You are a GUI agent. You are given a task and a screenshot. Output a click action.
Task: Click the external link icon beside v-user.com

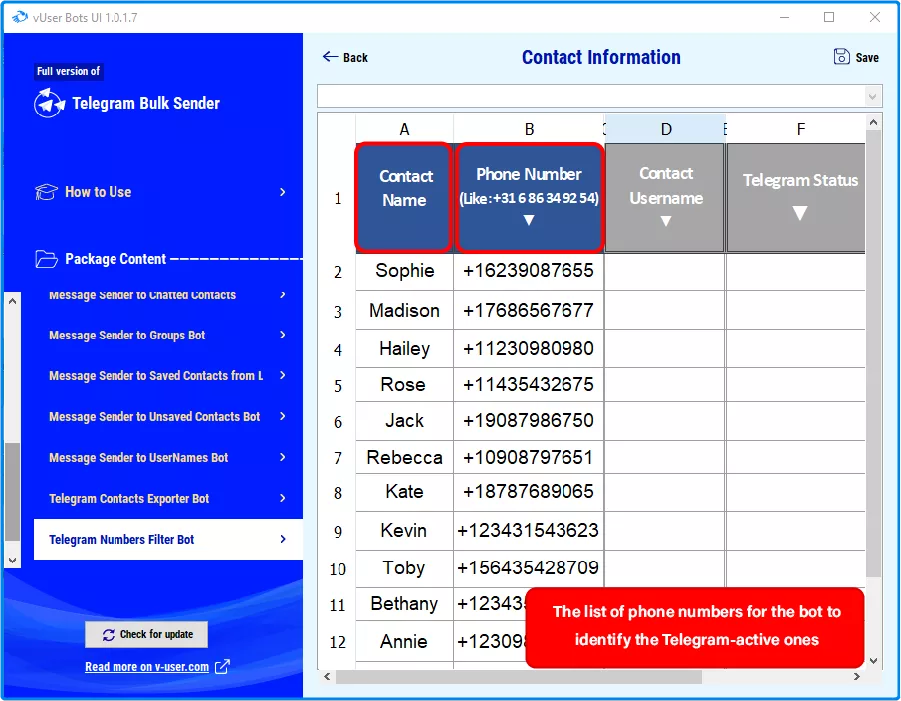[x=222, y=667]
